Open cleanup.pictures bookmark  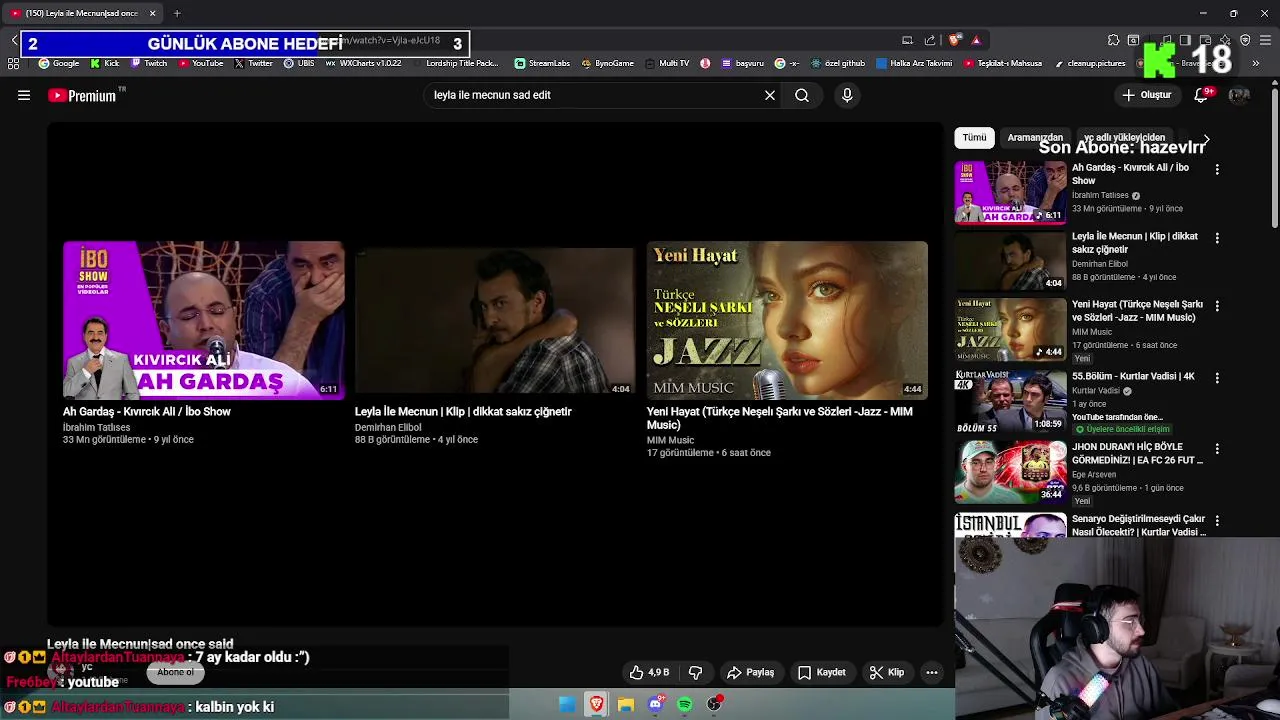(1090, 63)
